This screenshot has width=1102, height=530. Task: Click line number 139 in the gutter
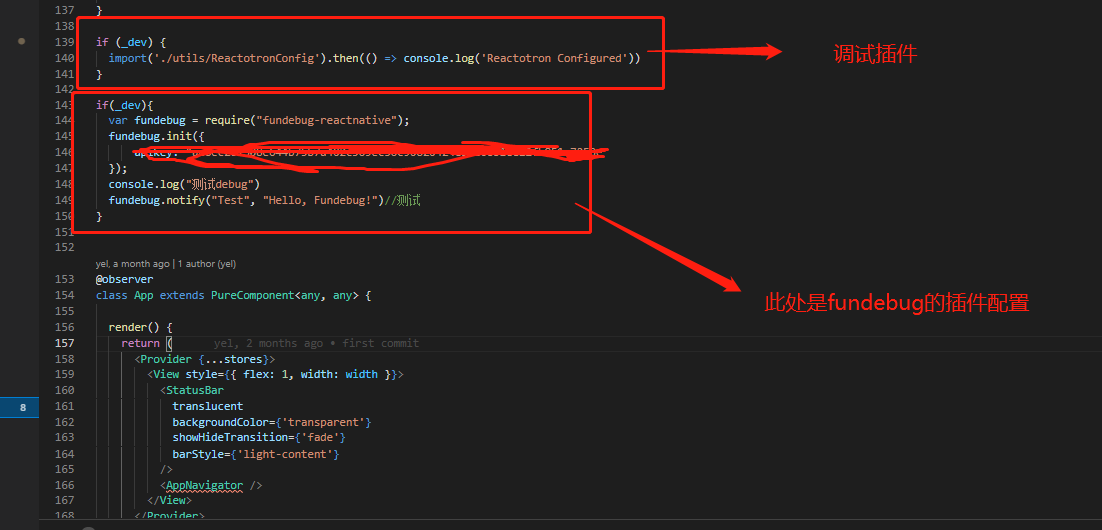point(64,42)
